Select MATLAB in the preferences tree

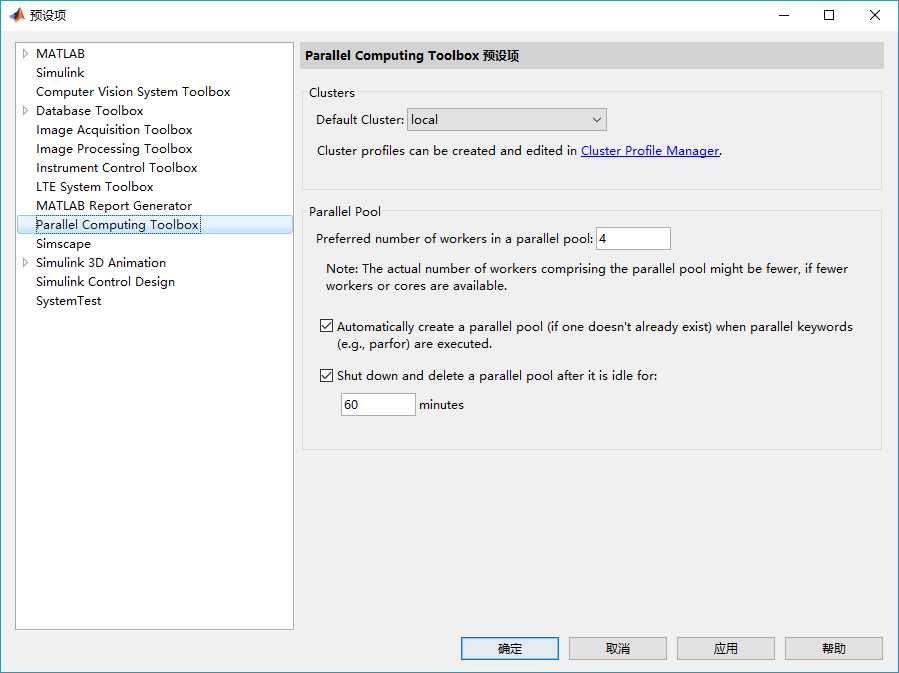60,53
